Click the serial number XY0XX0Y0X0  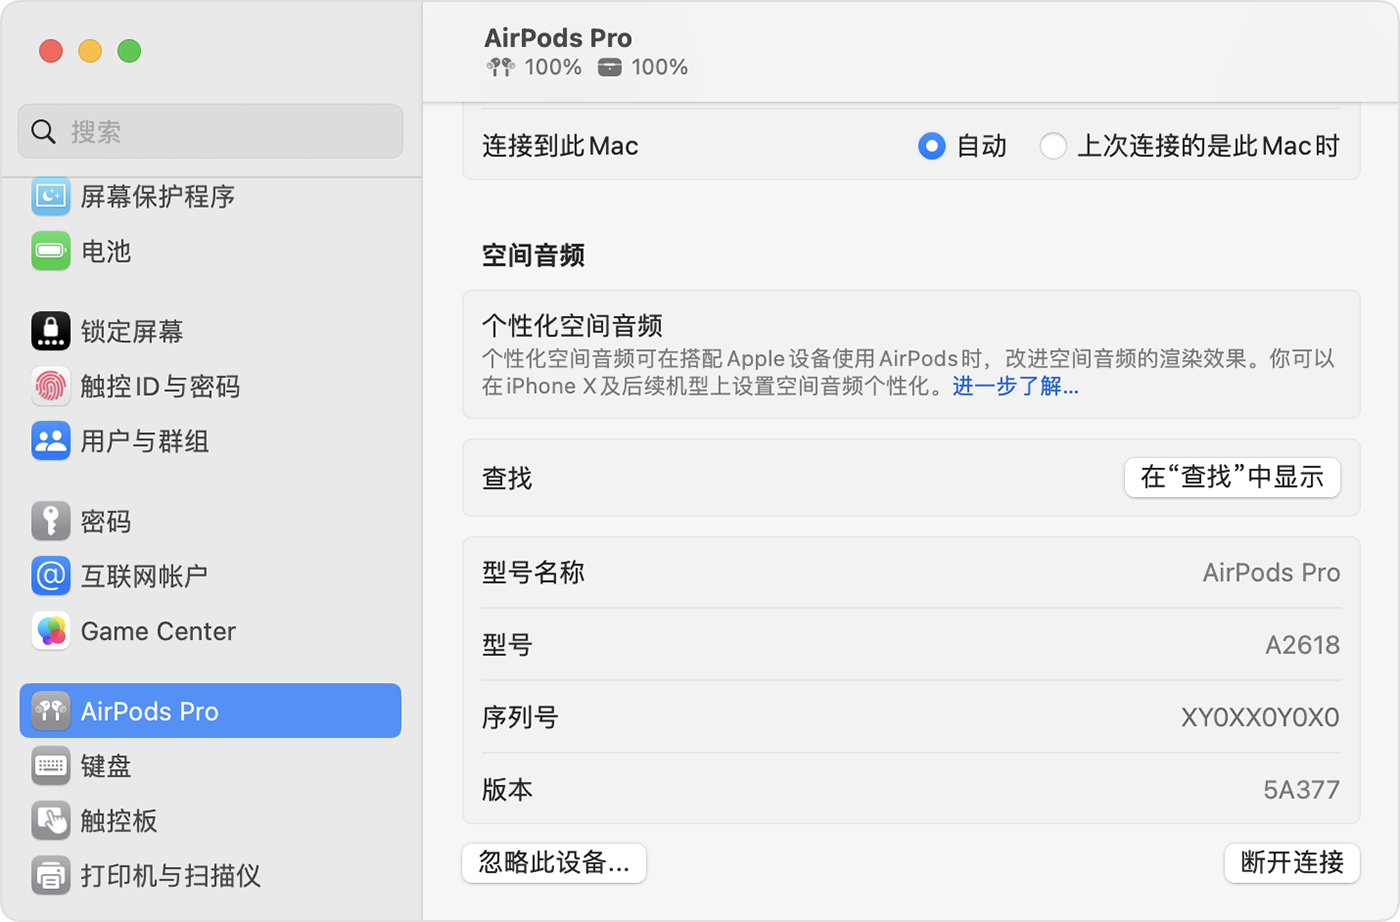tap(1260, 717)
